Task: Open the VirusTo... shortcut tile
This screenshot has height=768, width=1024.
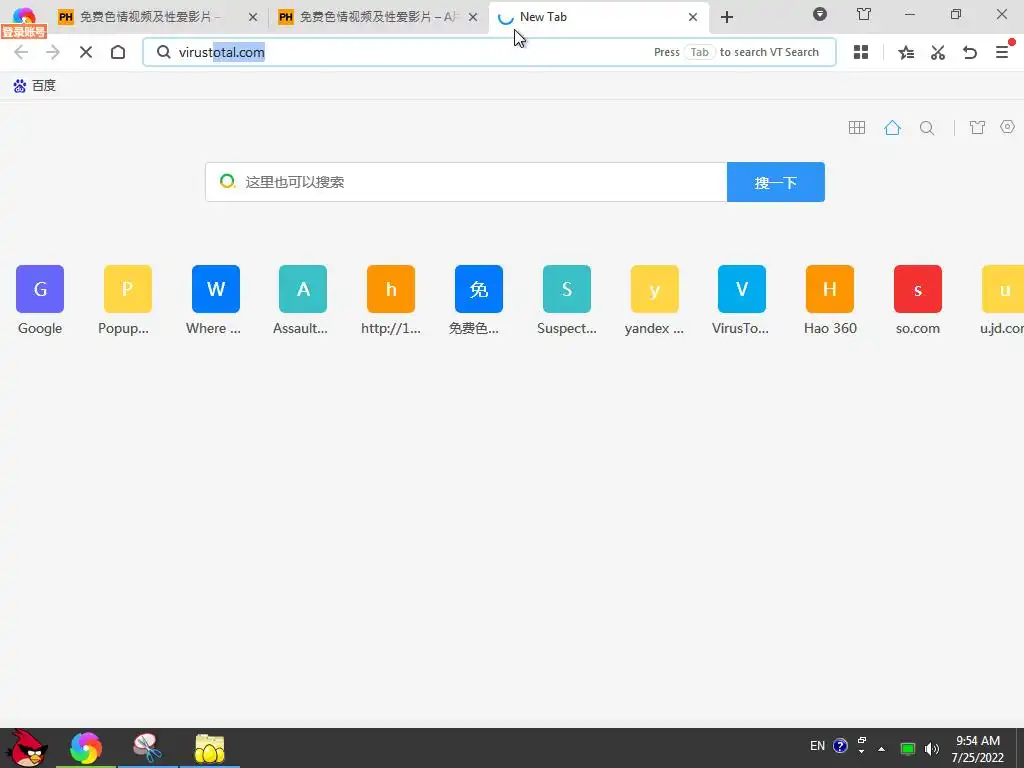Action: pos(742,300)
